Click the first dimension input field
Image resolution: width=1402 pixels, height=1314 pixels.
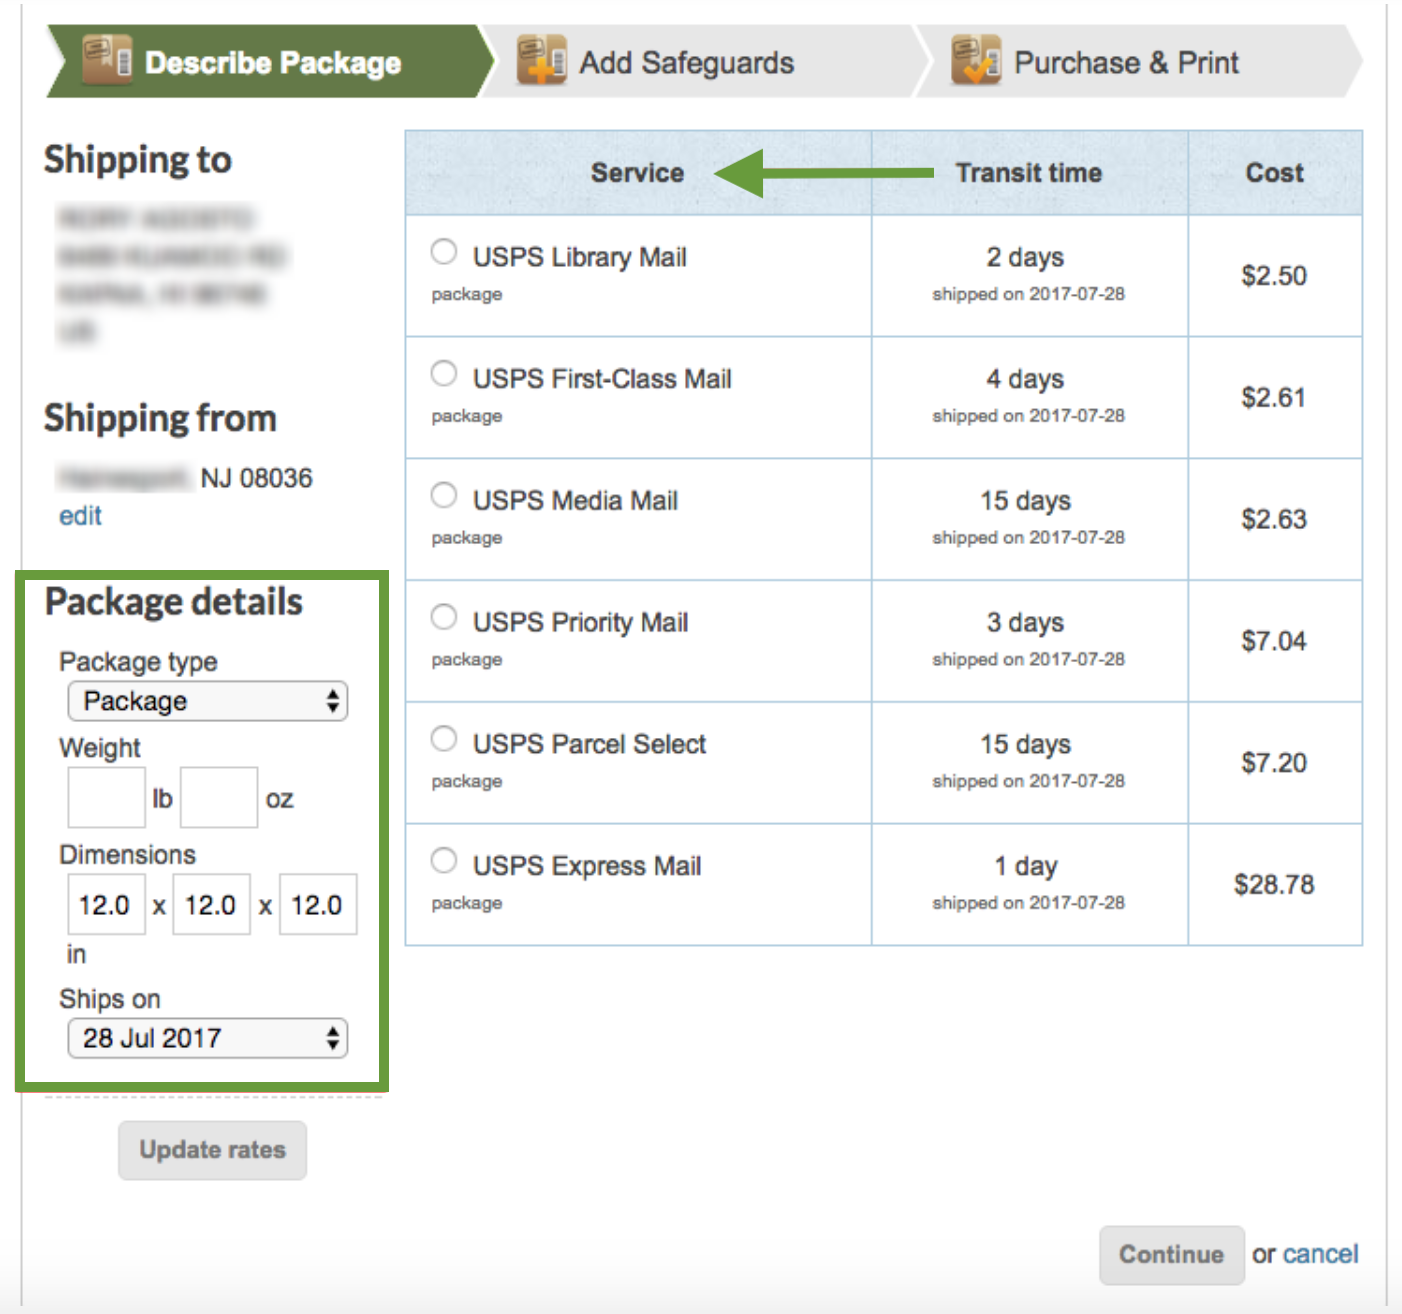pyautogui.click(x=106, y=904)
